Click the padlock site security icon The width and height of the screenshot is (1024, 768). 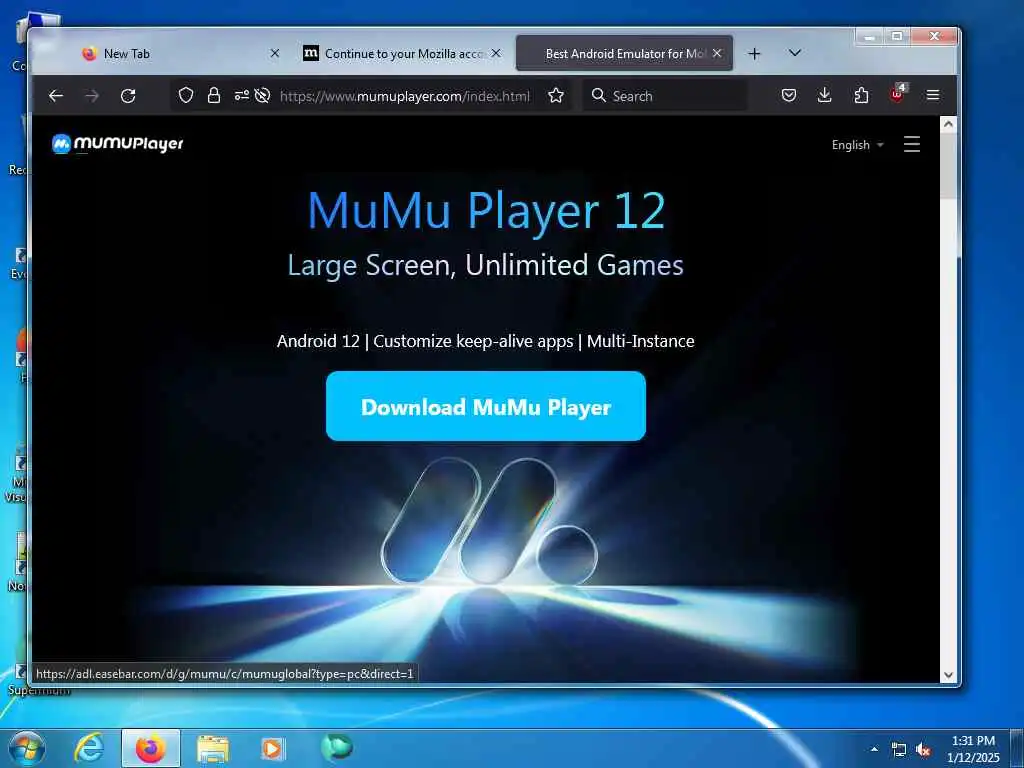tap(214, 95)
